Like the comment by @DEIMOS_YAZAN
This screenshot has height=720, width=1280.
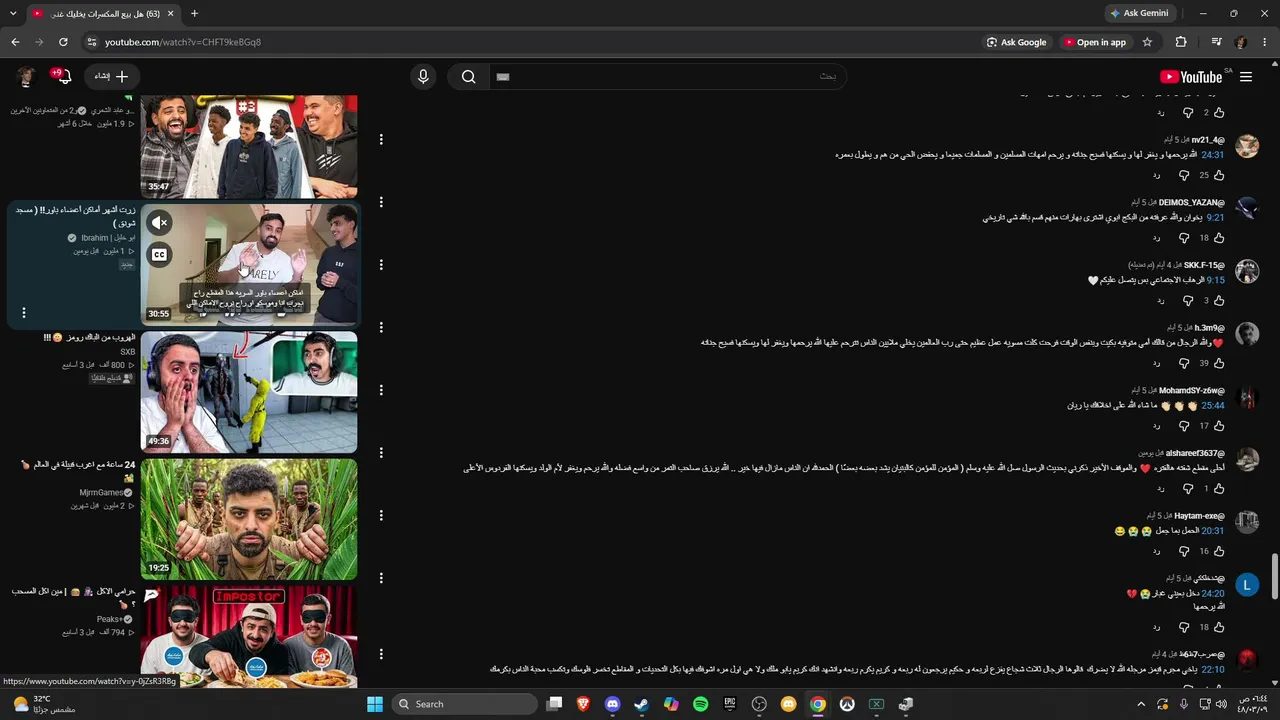click(1219, 238)
